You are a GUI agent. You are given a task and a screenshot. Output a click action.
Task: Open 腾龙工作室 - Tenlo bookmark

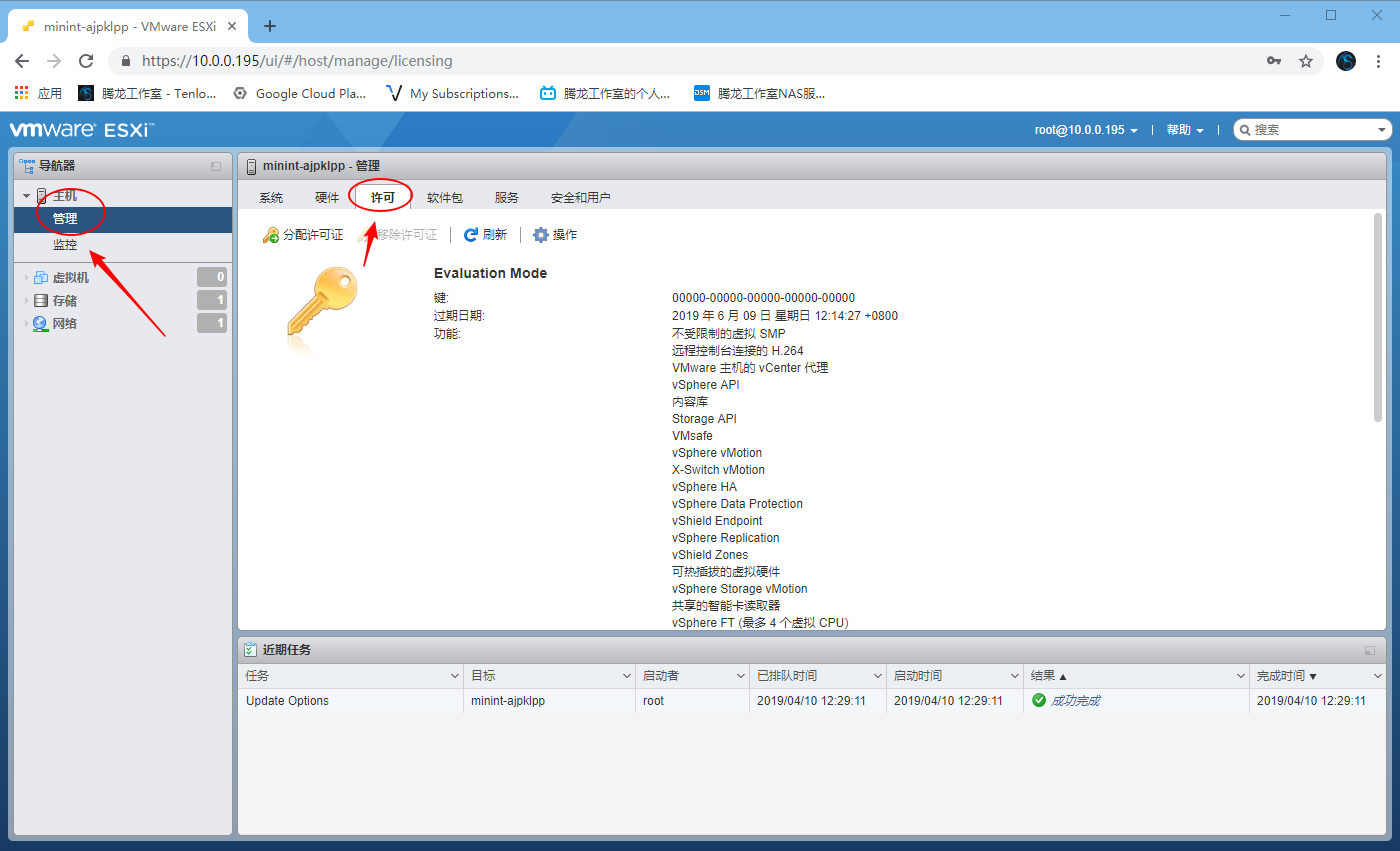(x=147, y=93)
